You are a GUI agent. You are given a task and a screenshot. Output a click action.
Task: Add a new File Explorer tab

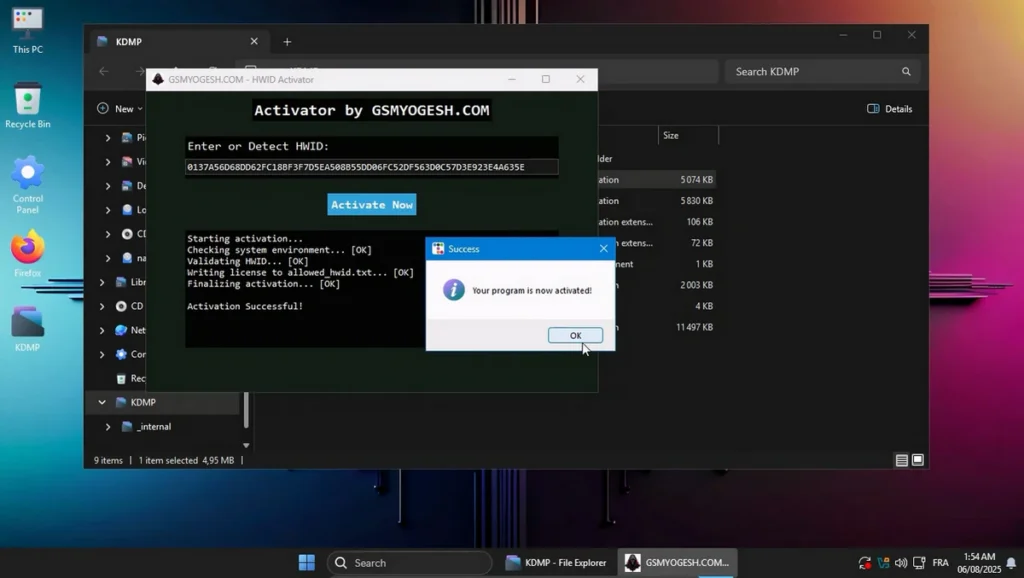tap(287, 42)
